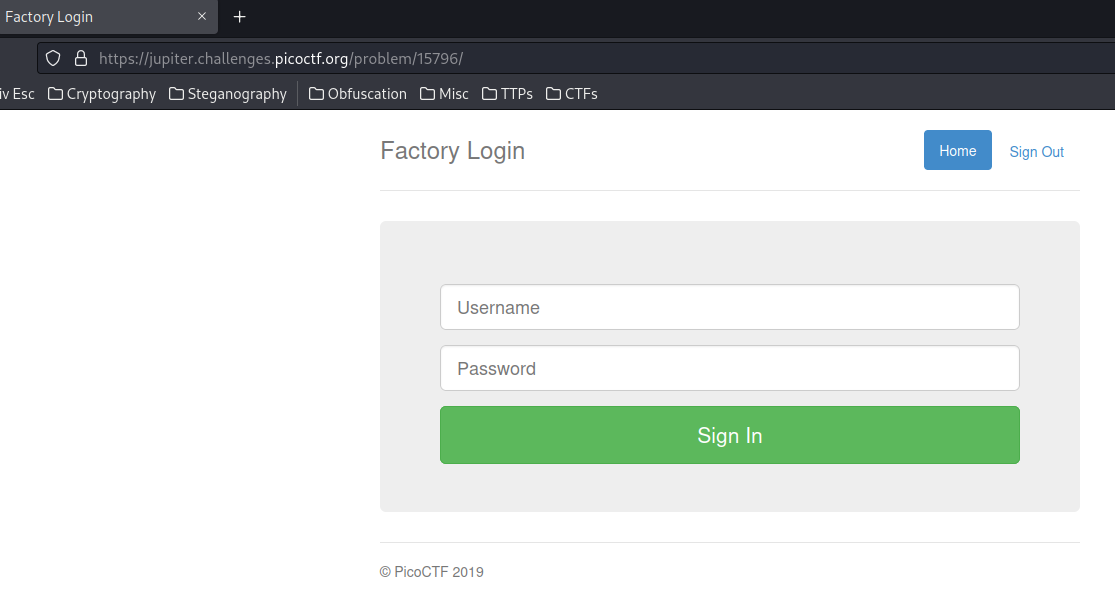Screen dimensions: 1115x604
Task: Focus the Password input field
Action: [x=730, y=368]
